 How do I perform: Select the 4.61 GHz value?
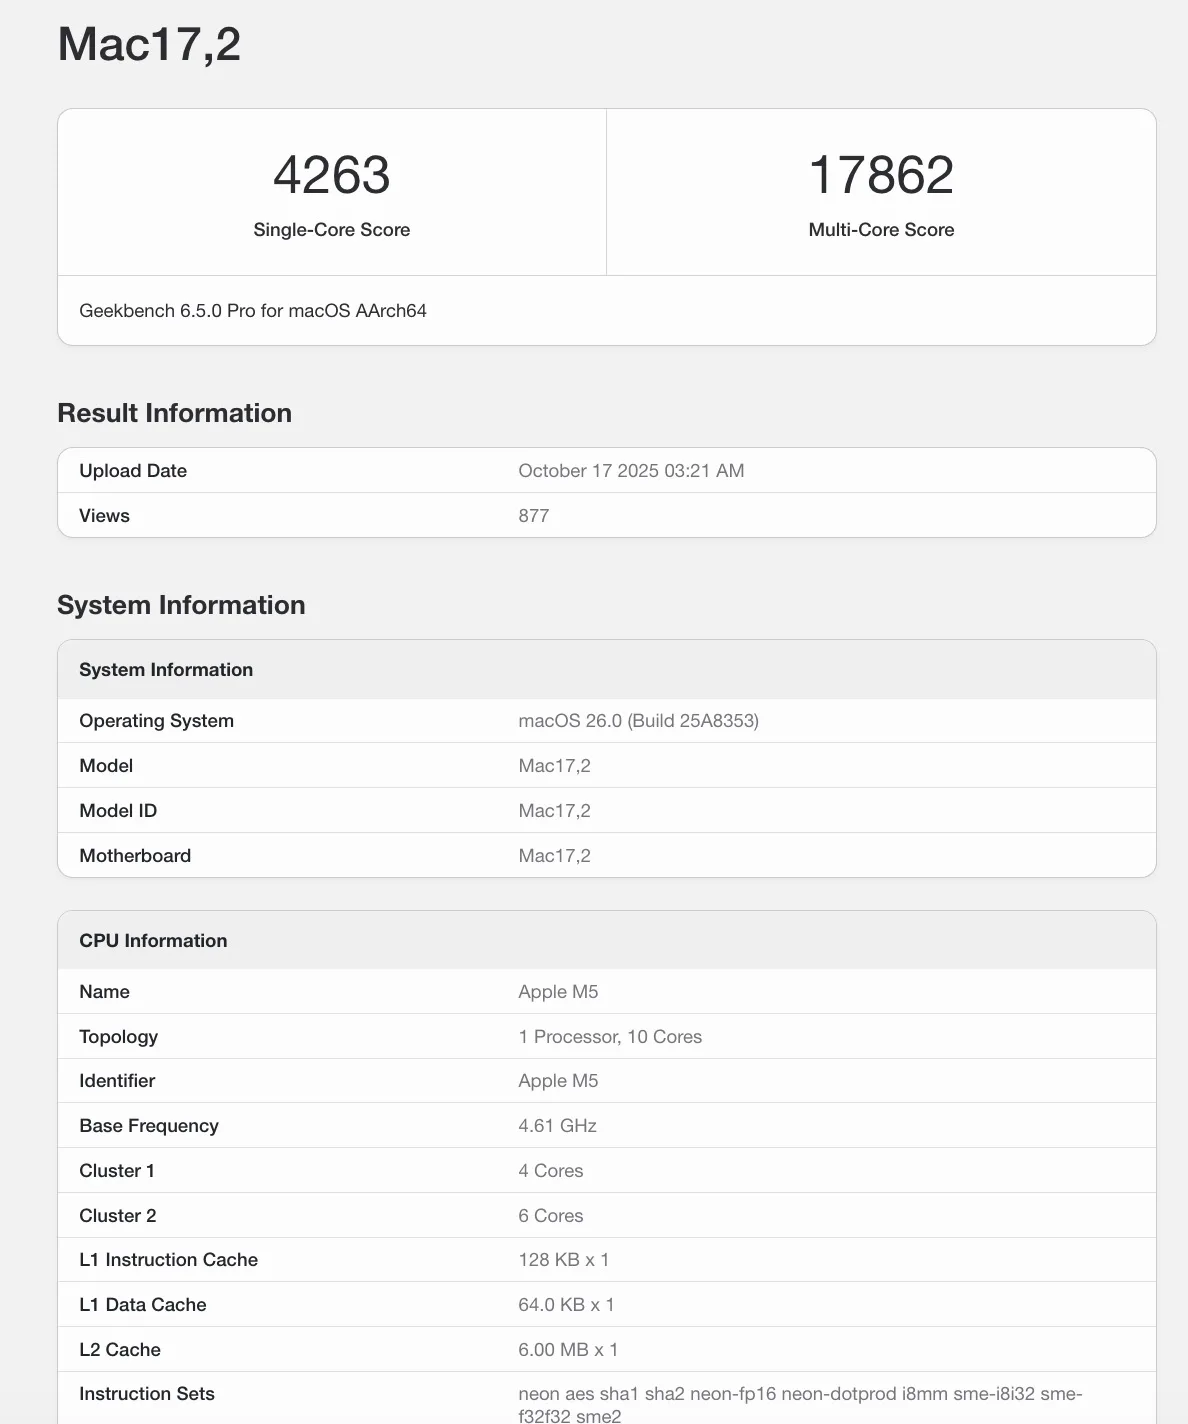[x=557, y=1126]
